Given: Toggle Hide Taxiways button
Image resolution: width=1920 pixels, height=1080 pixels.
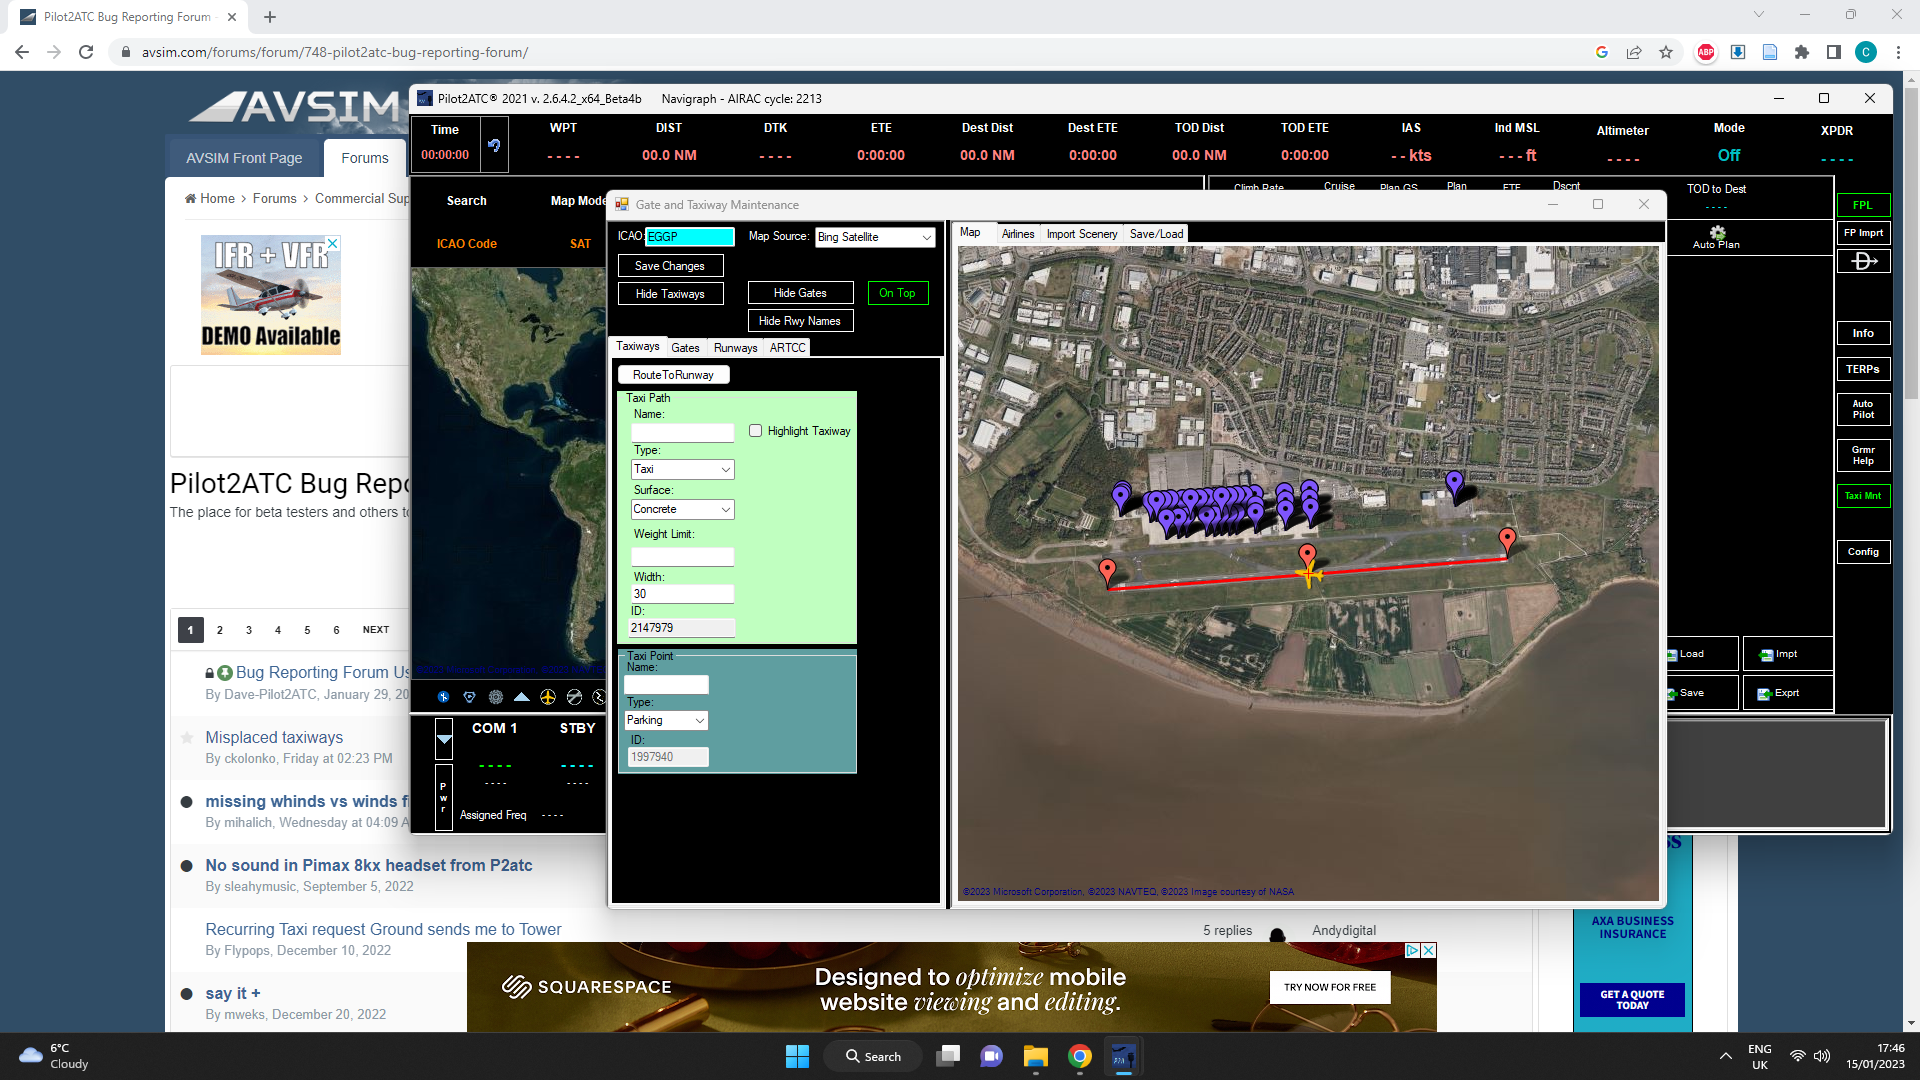Looking at the screenshot, I should tap(670, 294).
